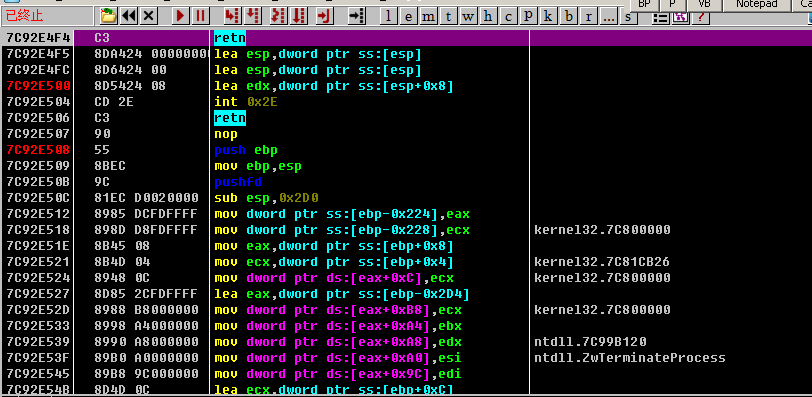This screenshot has width=812, height=397.
Task: Click the VB button at the top right
Action: [704, 5]
